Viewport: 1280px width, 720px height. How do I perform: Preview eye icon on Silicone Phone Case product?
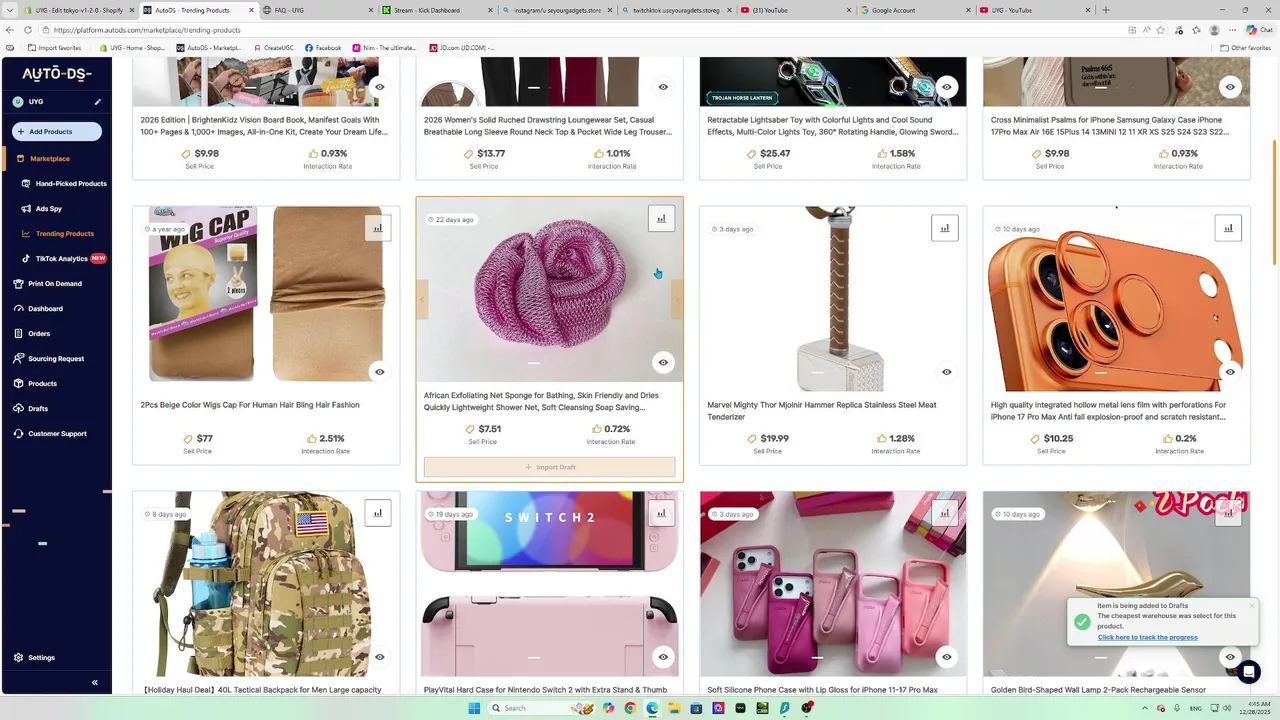[947, 657]
